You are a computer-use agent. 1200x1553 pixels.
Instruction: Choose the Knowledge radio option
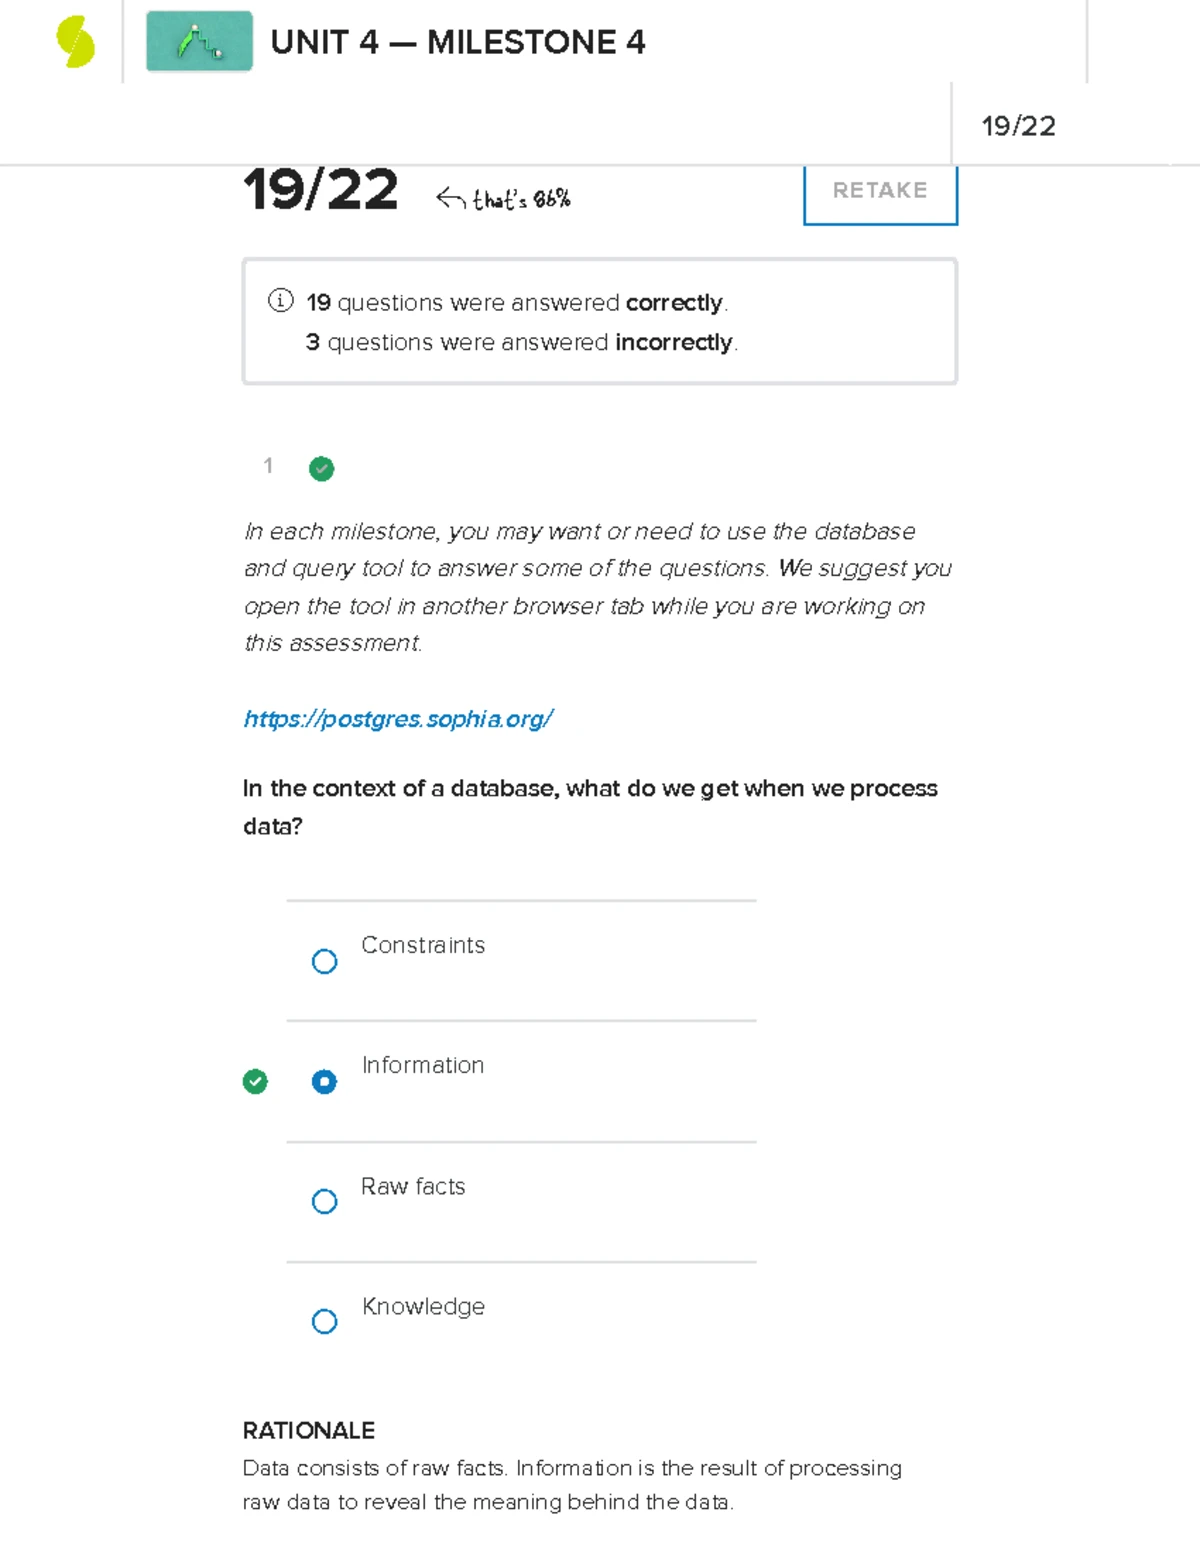[324, 1321]
